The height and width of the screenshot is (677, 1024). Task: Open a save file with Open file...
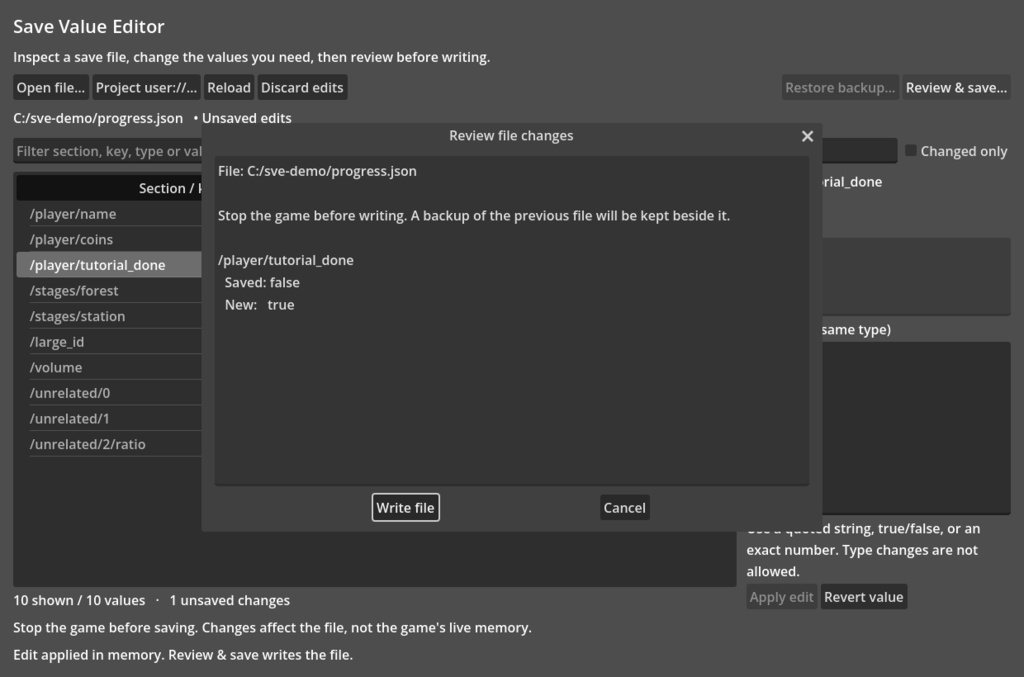pyautogui.click(x=50, y=87)
